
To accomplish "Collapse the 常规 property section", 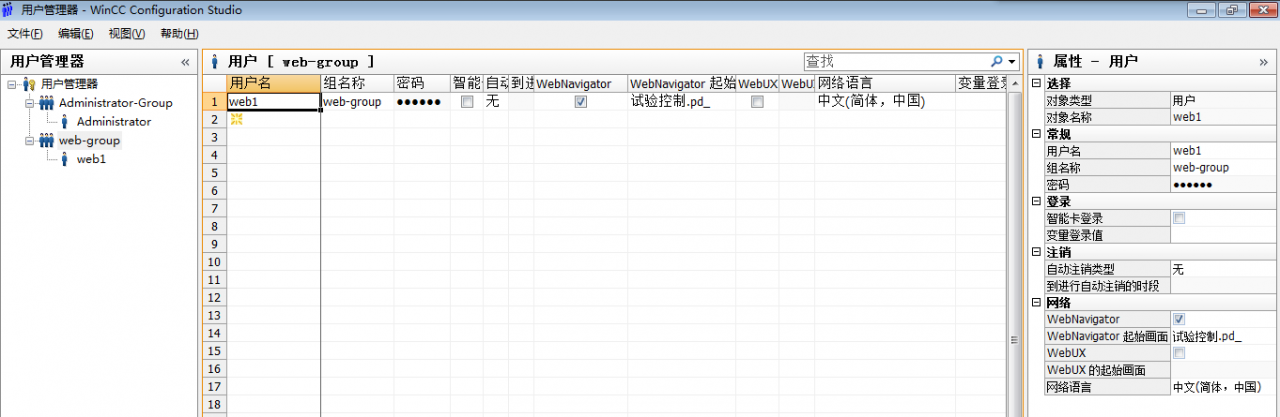I will (x=1037, y=134).
